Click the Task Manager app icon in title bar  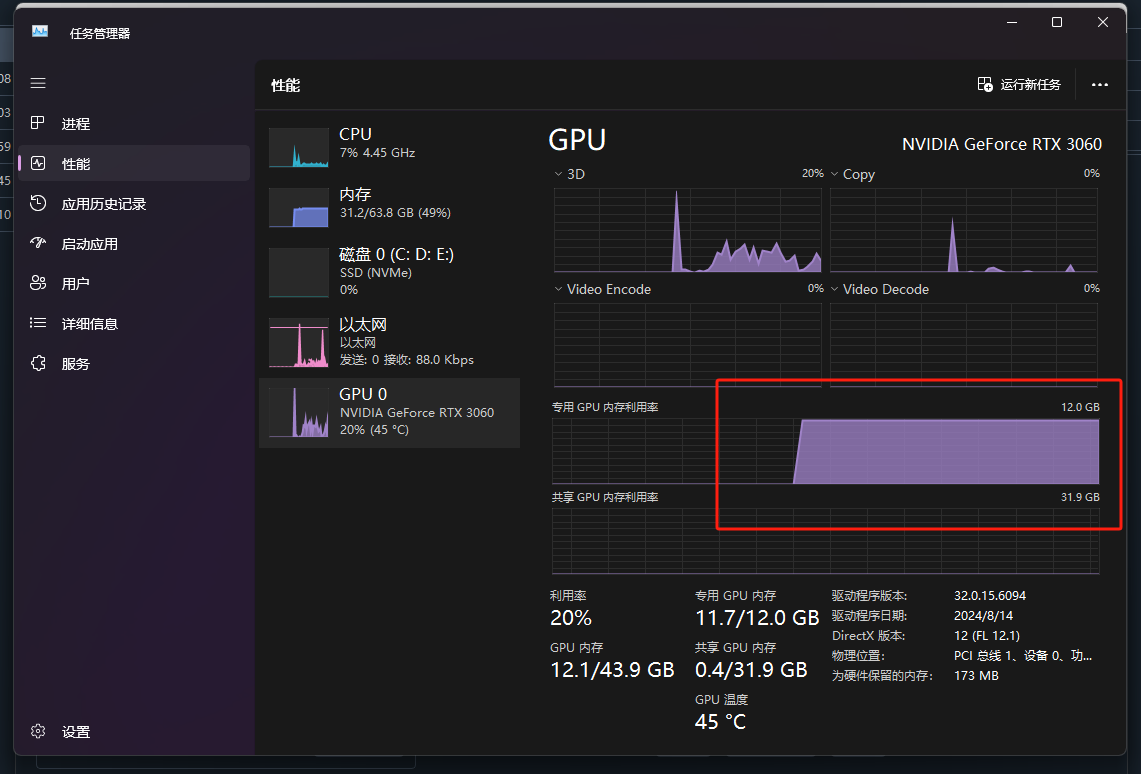click(x=40, y=32)
